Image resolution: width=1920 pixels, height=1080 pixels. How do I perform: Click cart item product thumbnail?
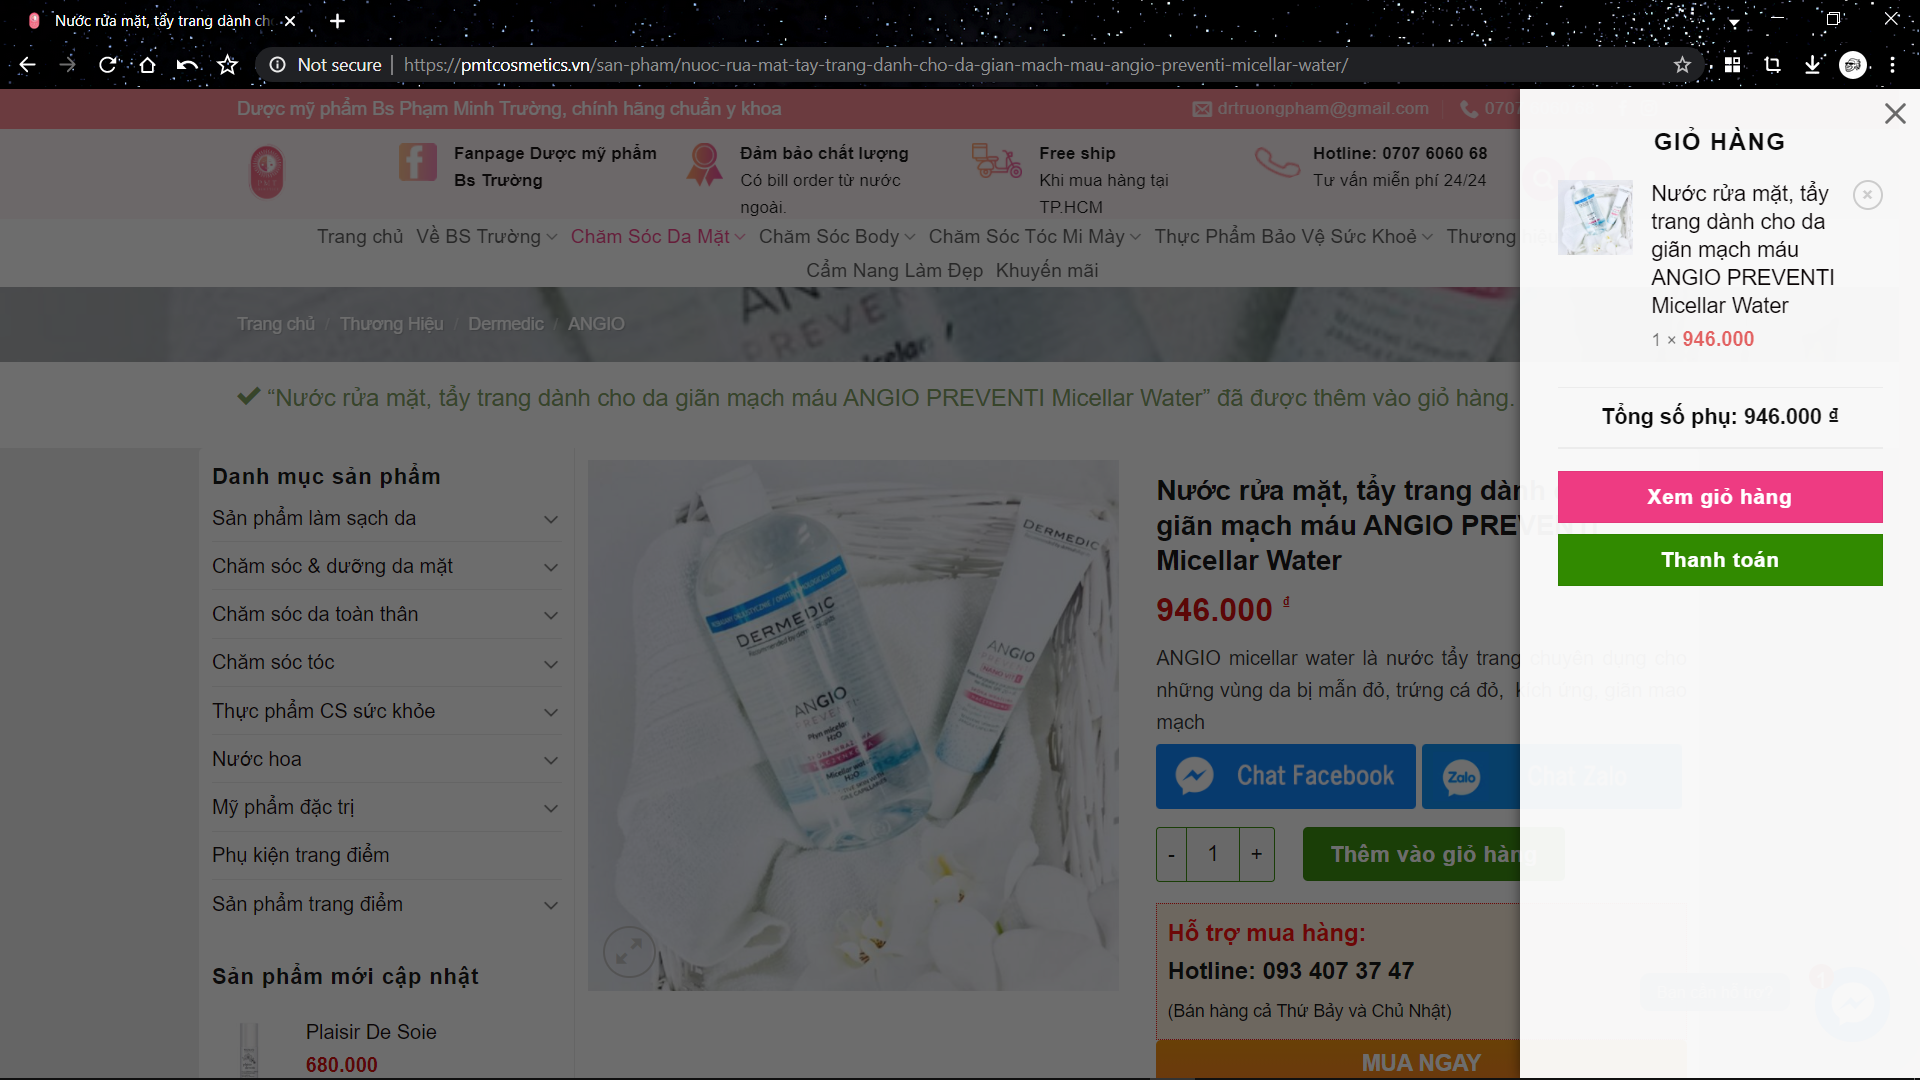pyautogui.click(x=1595, y=217)
